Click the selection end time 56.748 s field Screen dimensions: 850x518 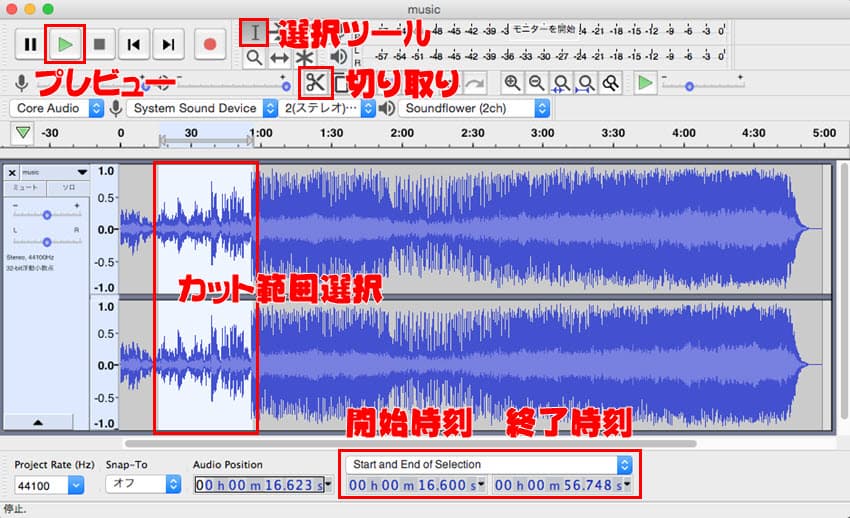pos(559,485)
